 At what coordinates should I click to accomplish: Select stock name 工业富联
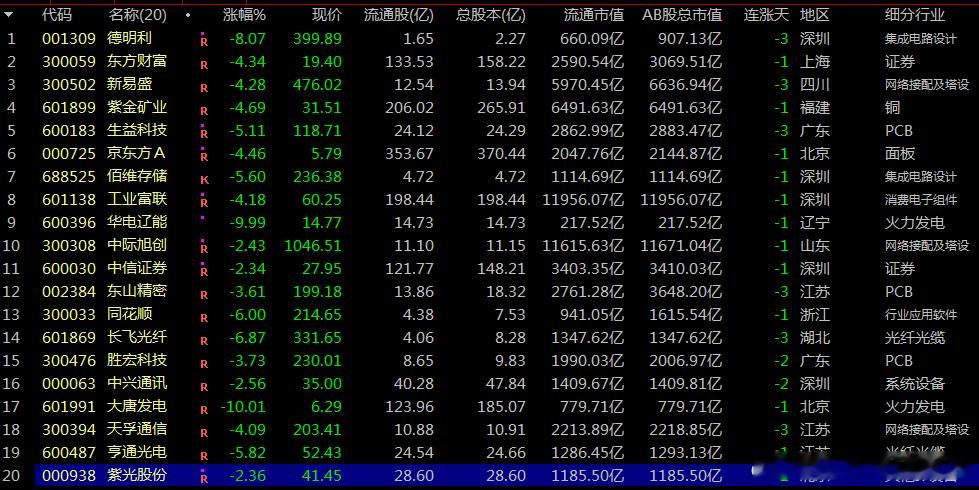point(137,200)
